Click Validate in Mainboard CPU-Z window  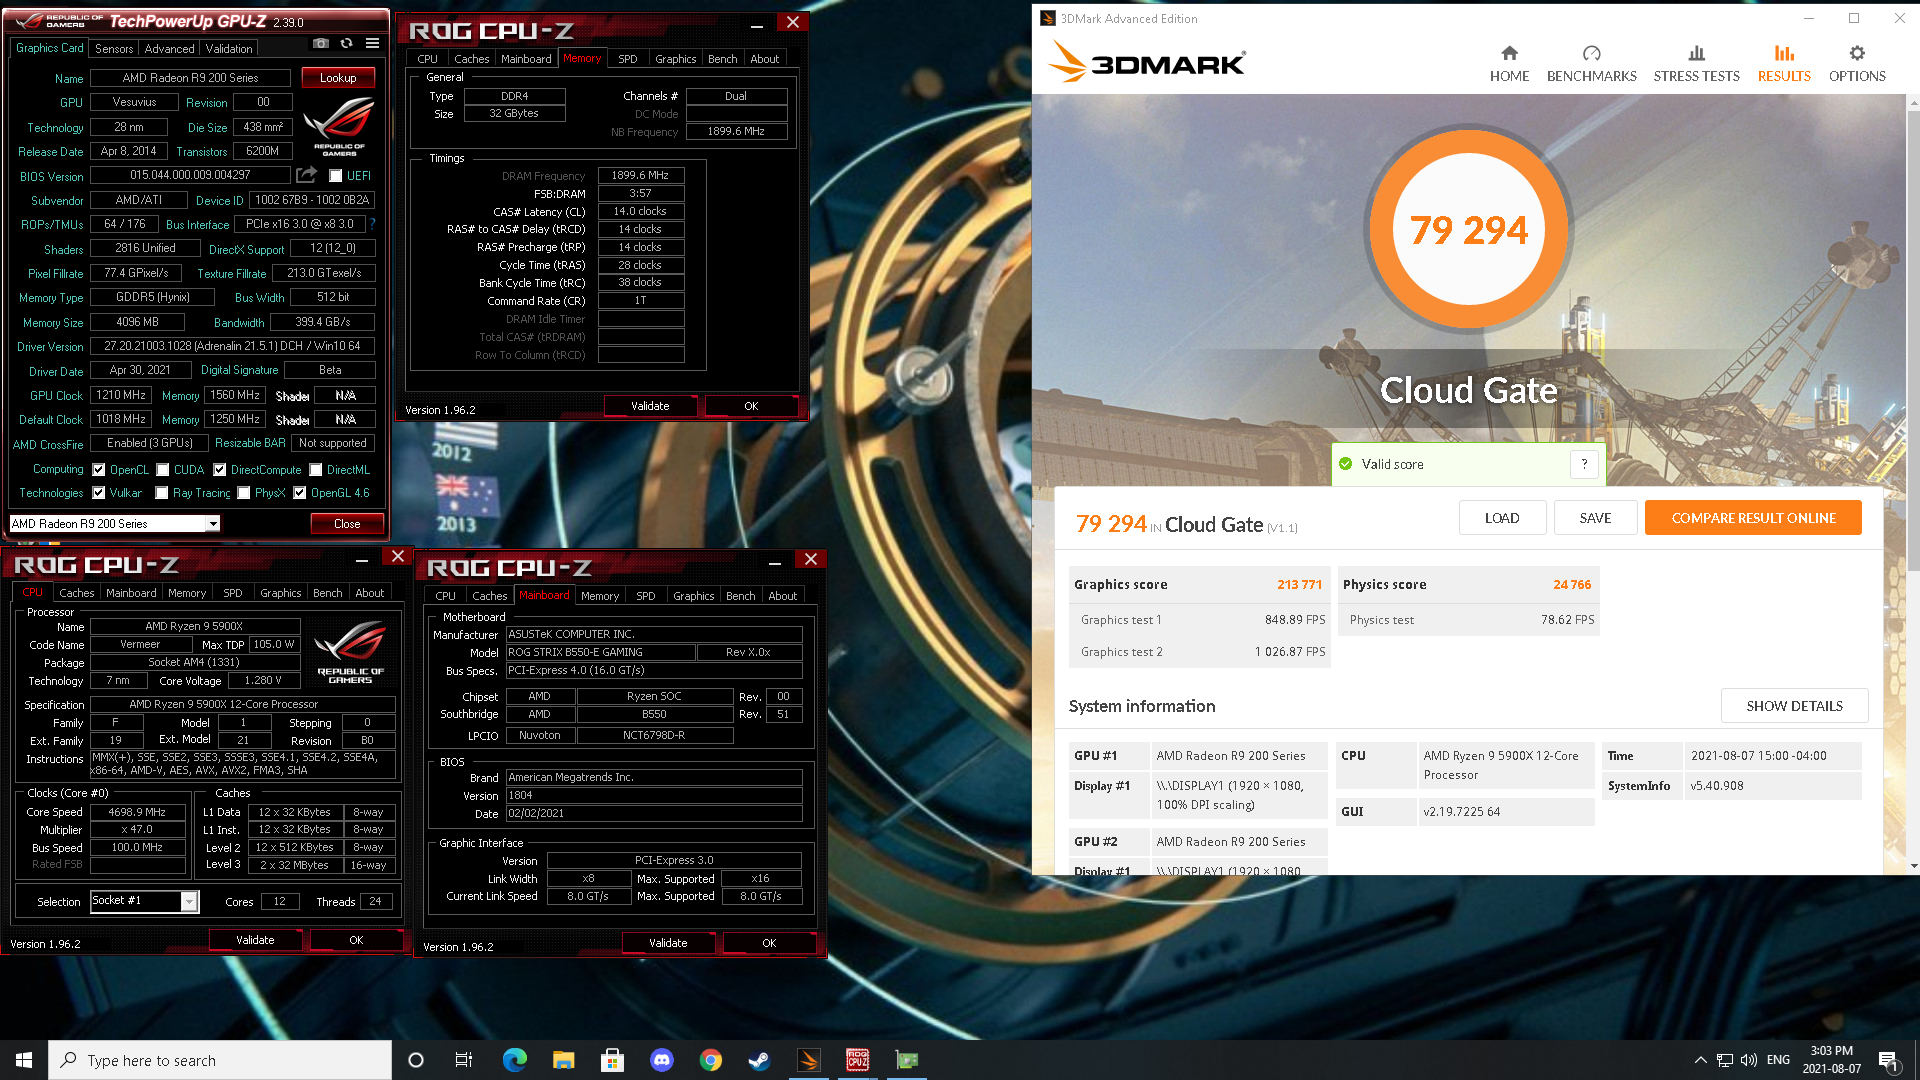pos(668,943)
